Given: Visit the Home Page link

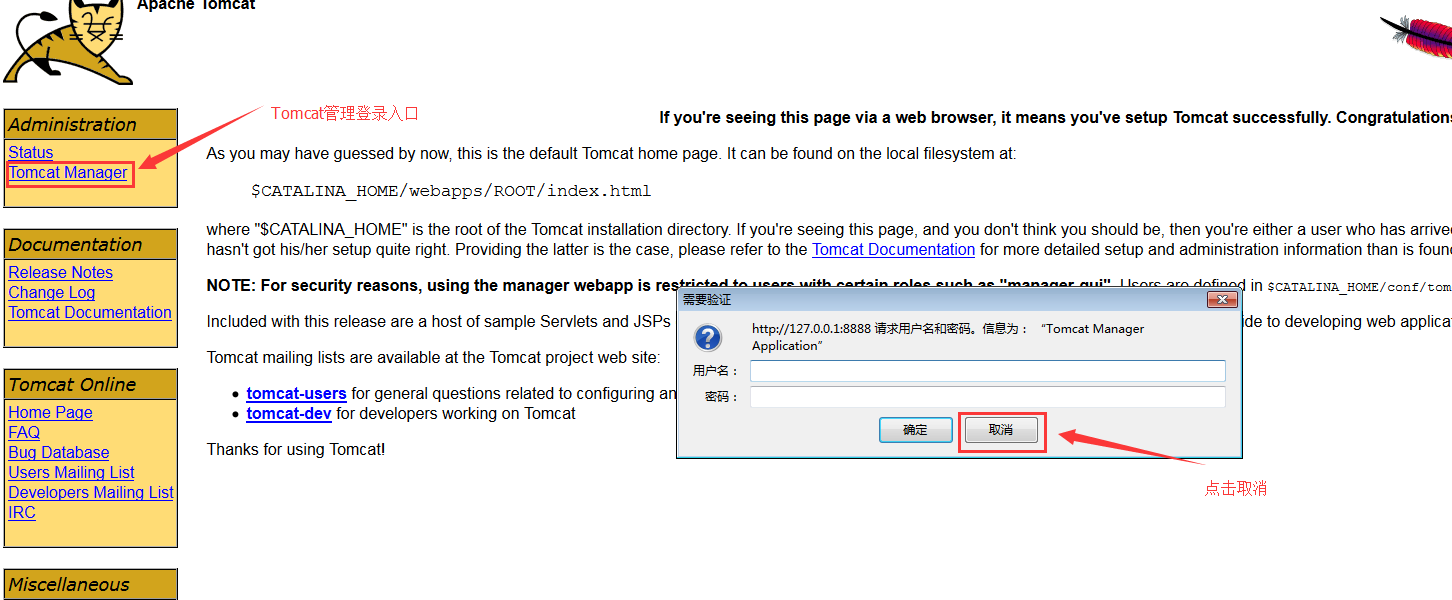Looking at the screenshot, I should [x=50, y=413].
